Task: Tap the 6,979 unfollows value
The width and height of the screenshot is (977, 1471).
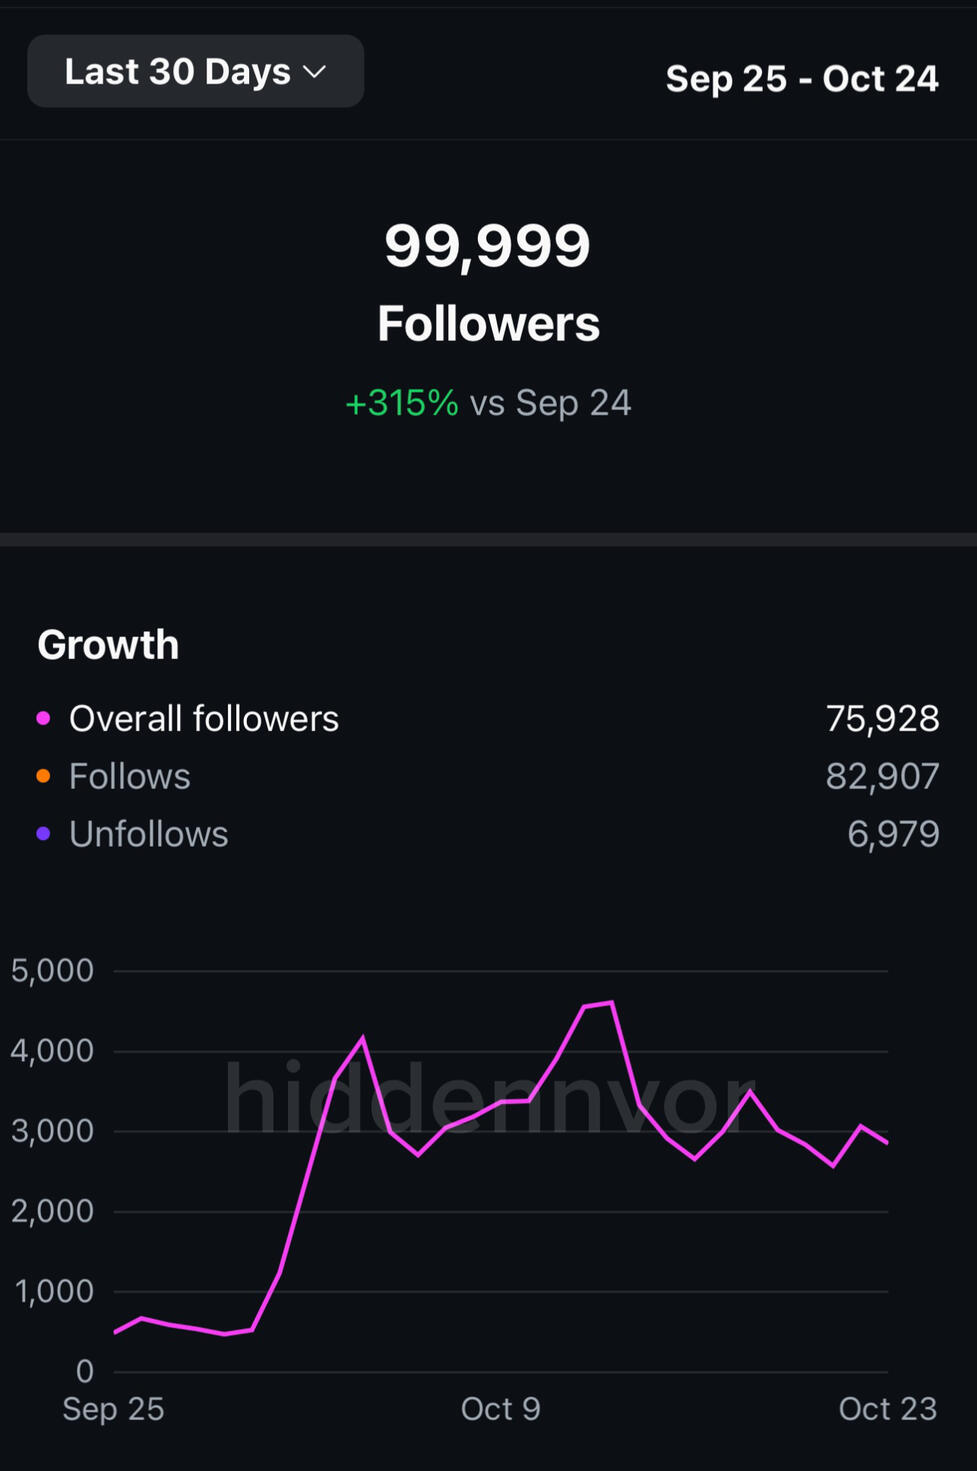Action: (x=892, y=835)
